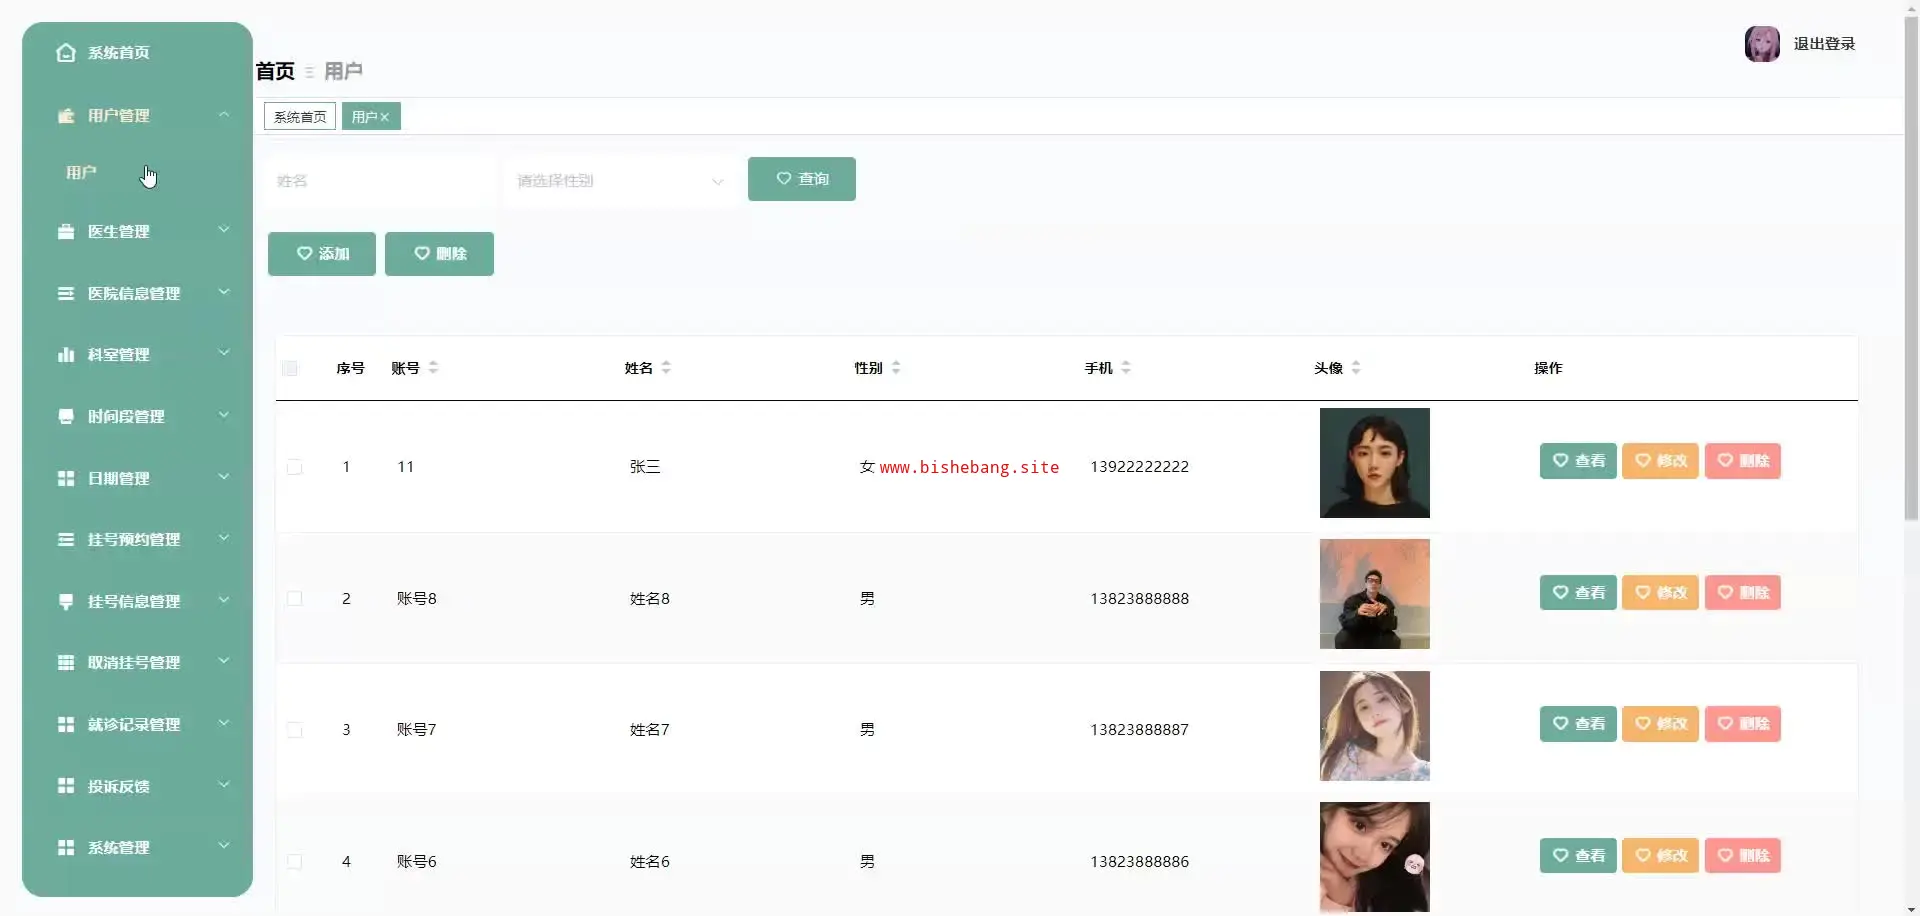This screenshot has width=1920, height=916.
Task: Focus the 姓名 search input field
Action: [380, 181]
